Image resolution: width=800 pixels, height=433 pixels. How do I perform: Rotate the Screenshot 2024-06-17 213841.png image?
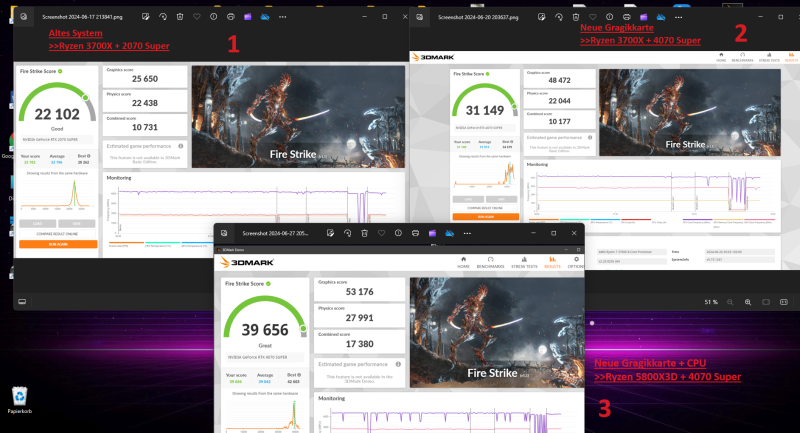(x=162, y=17)
